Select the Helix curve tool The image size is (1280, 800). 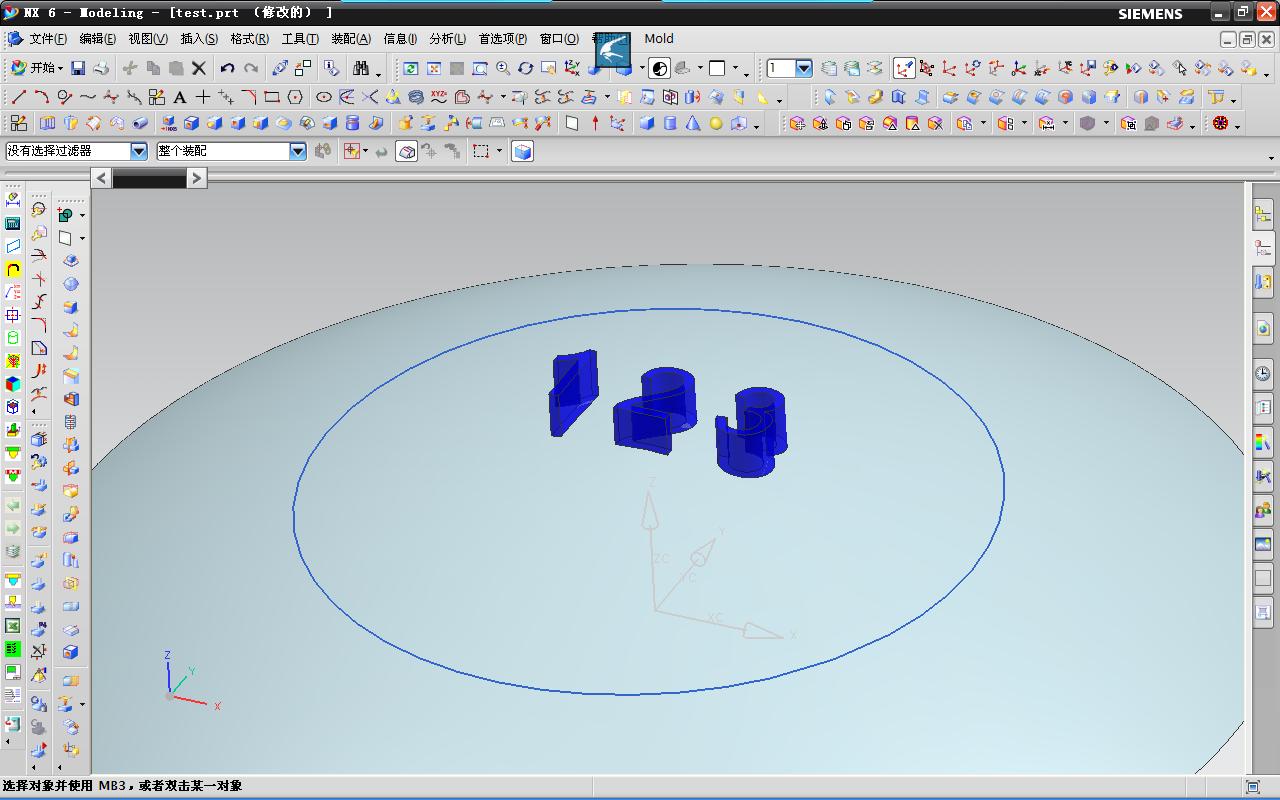(416, 97)
